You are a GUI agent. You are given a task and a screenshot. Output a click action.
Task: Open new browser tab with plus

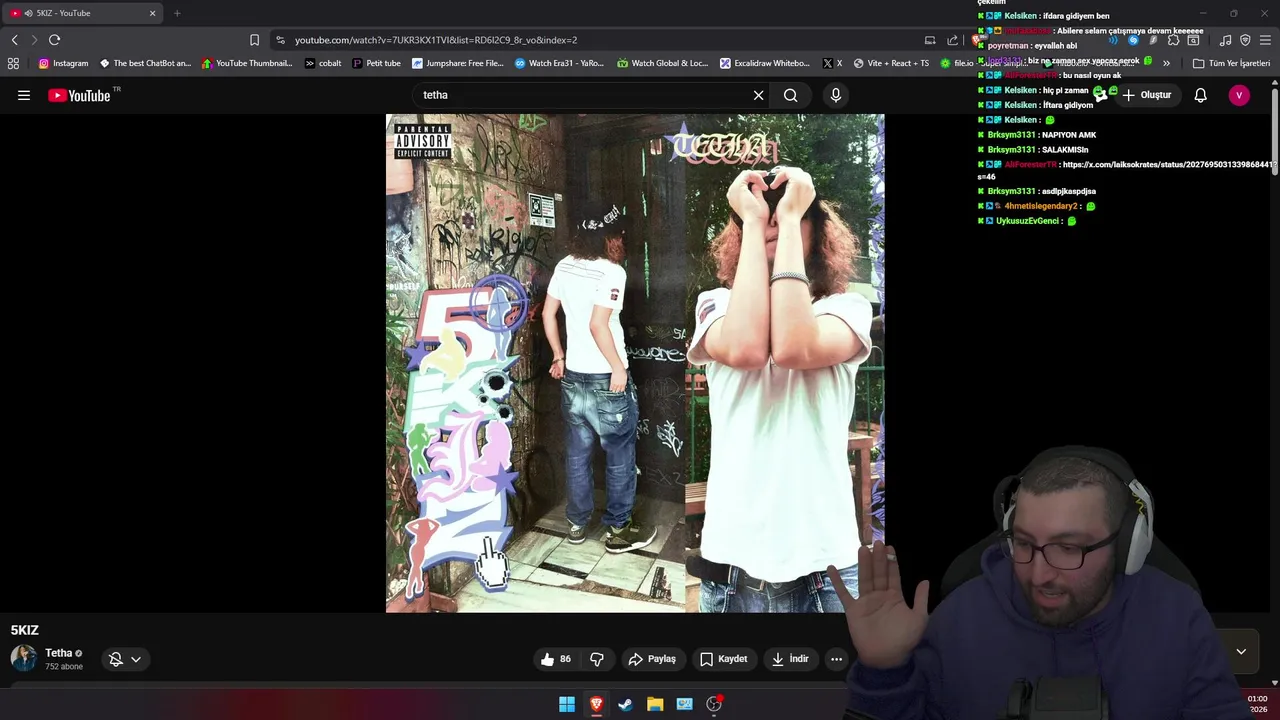(x=177, y=13)
